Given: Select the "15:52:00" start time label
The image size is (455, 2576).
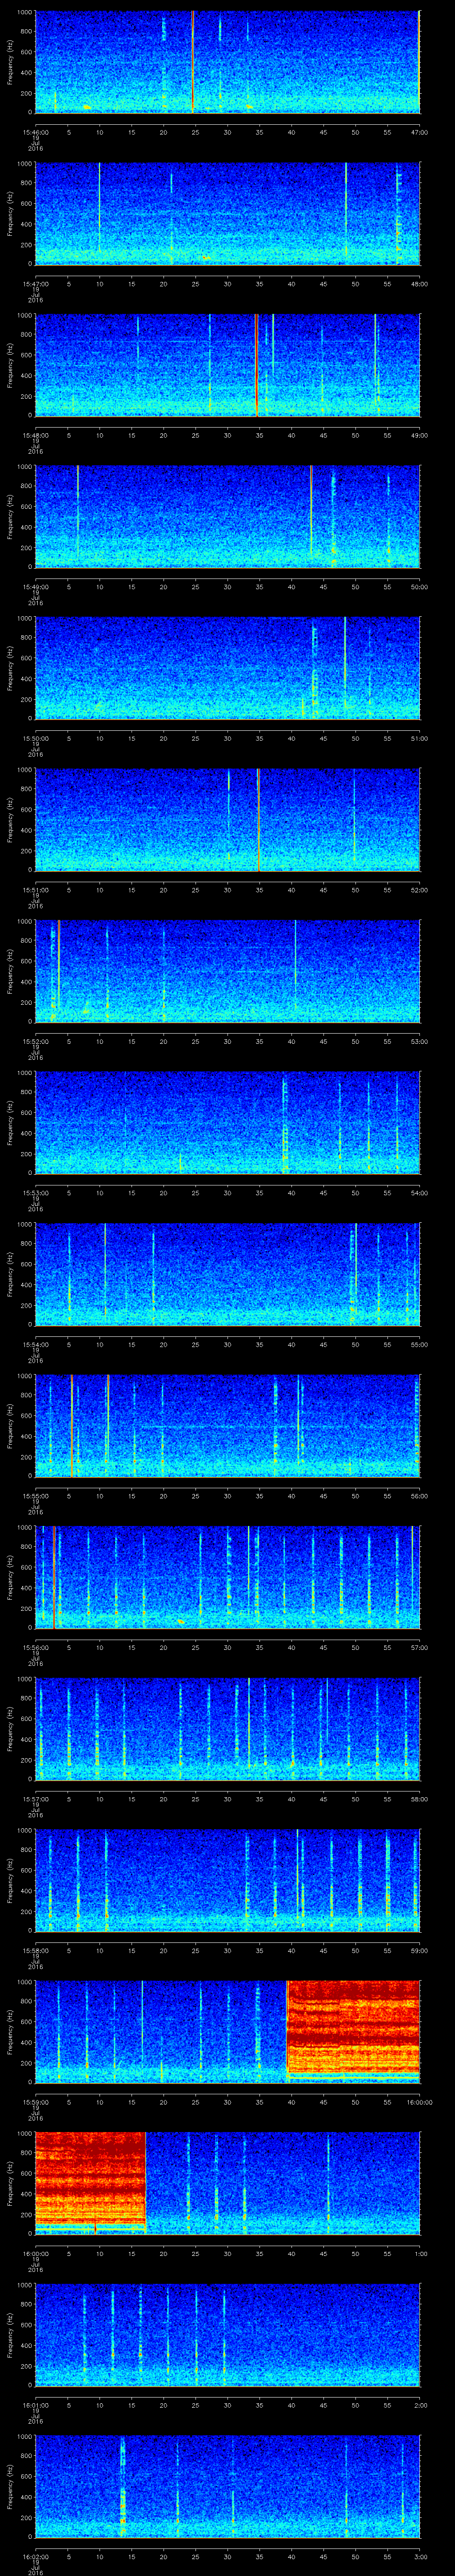Looking at the screenshot, I should (35, 1041).
